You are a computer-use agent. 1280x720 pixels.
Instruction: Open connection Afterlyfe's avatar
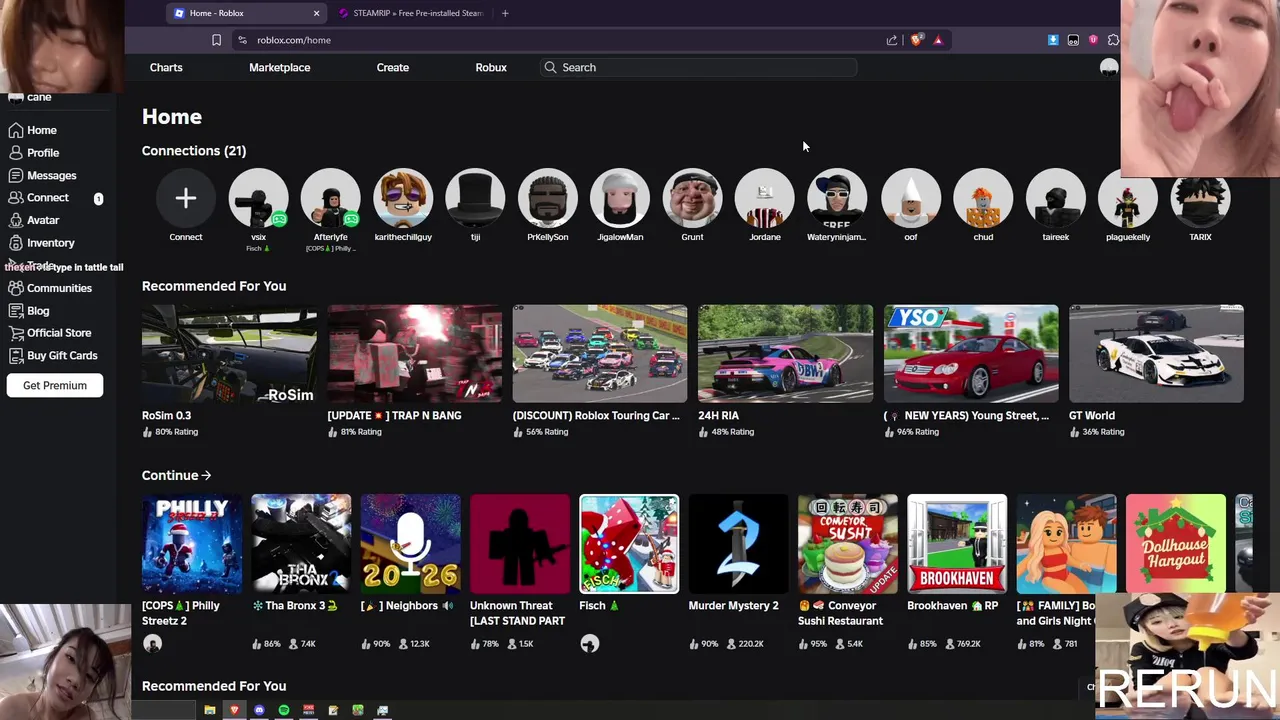click(330, 198)
